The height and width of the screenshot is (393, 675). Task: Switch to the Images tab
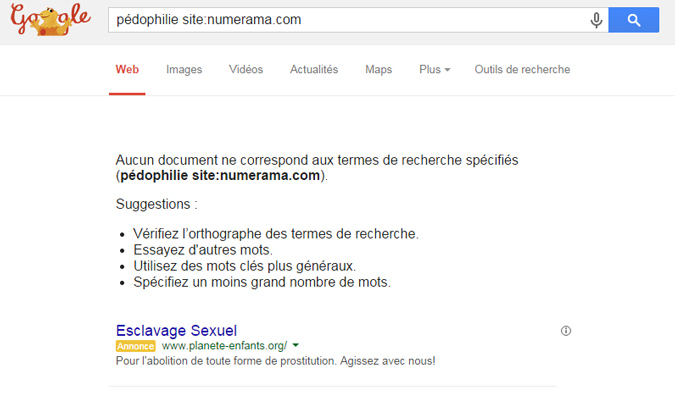point(184,69)
